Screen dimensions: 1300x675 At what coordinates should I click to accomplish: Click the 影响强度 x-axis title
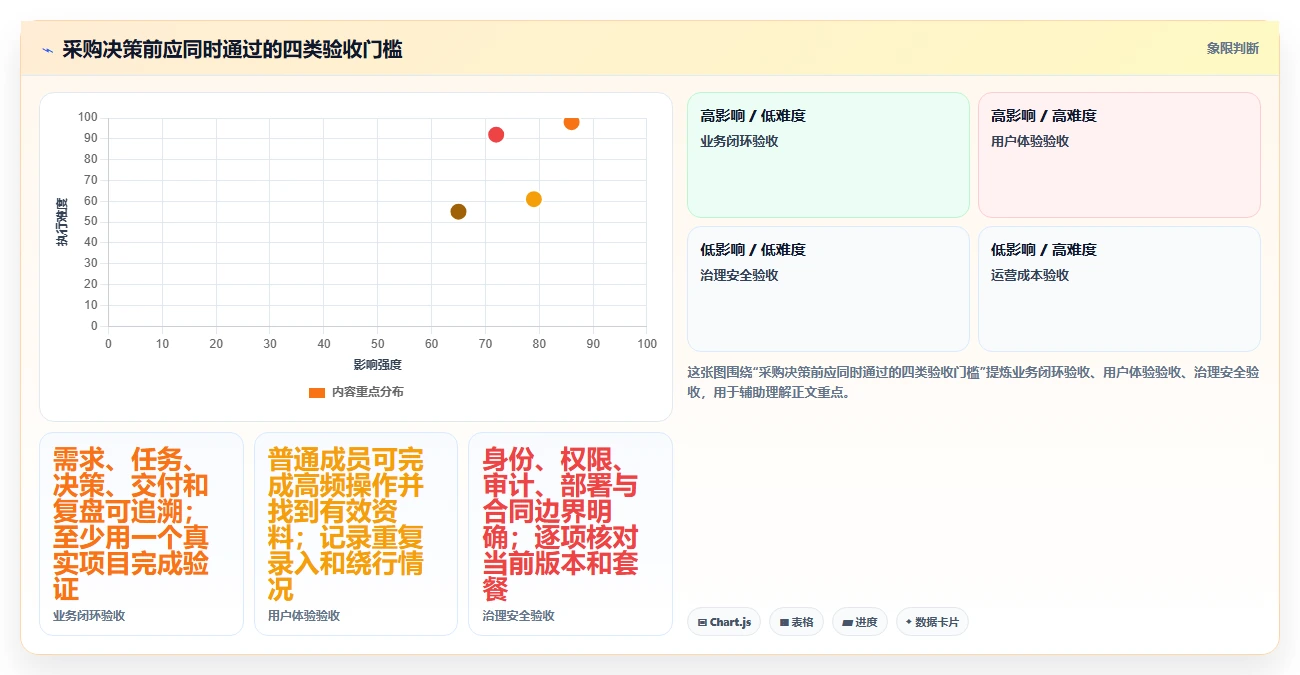point(377,365)
